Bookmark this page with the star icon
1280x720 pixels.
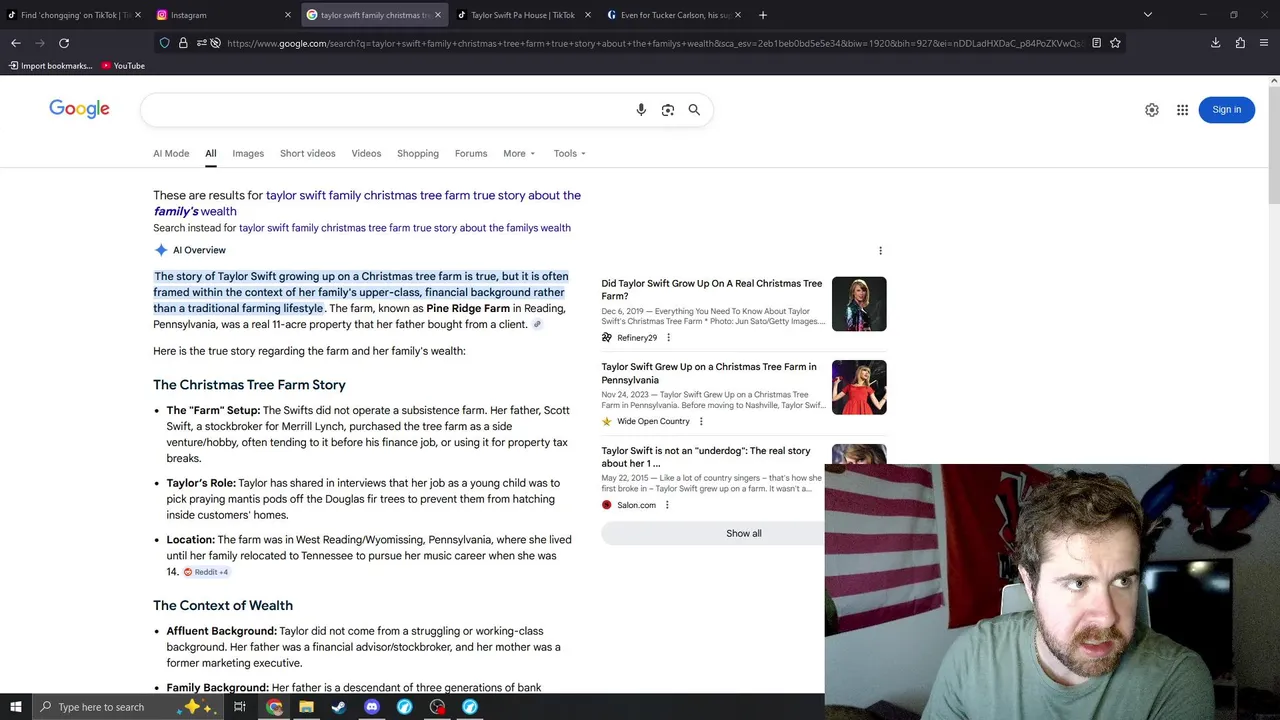[x=1115, y=43]
